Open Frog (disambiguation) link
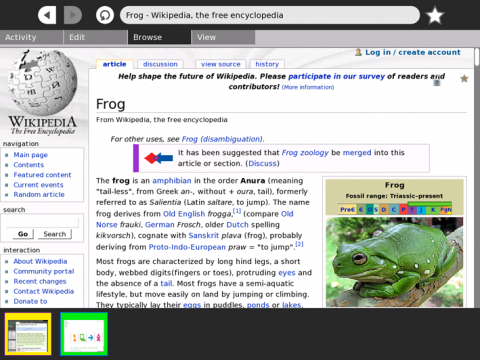The height and width of the screenshot is (360, 480). (222, 139)
